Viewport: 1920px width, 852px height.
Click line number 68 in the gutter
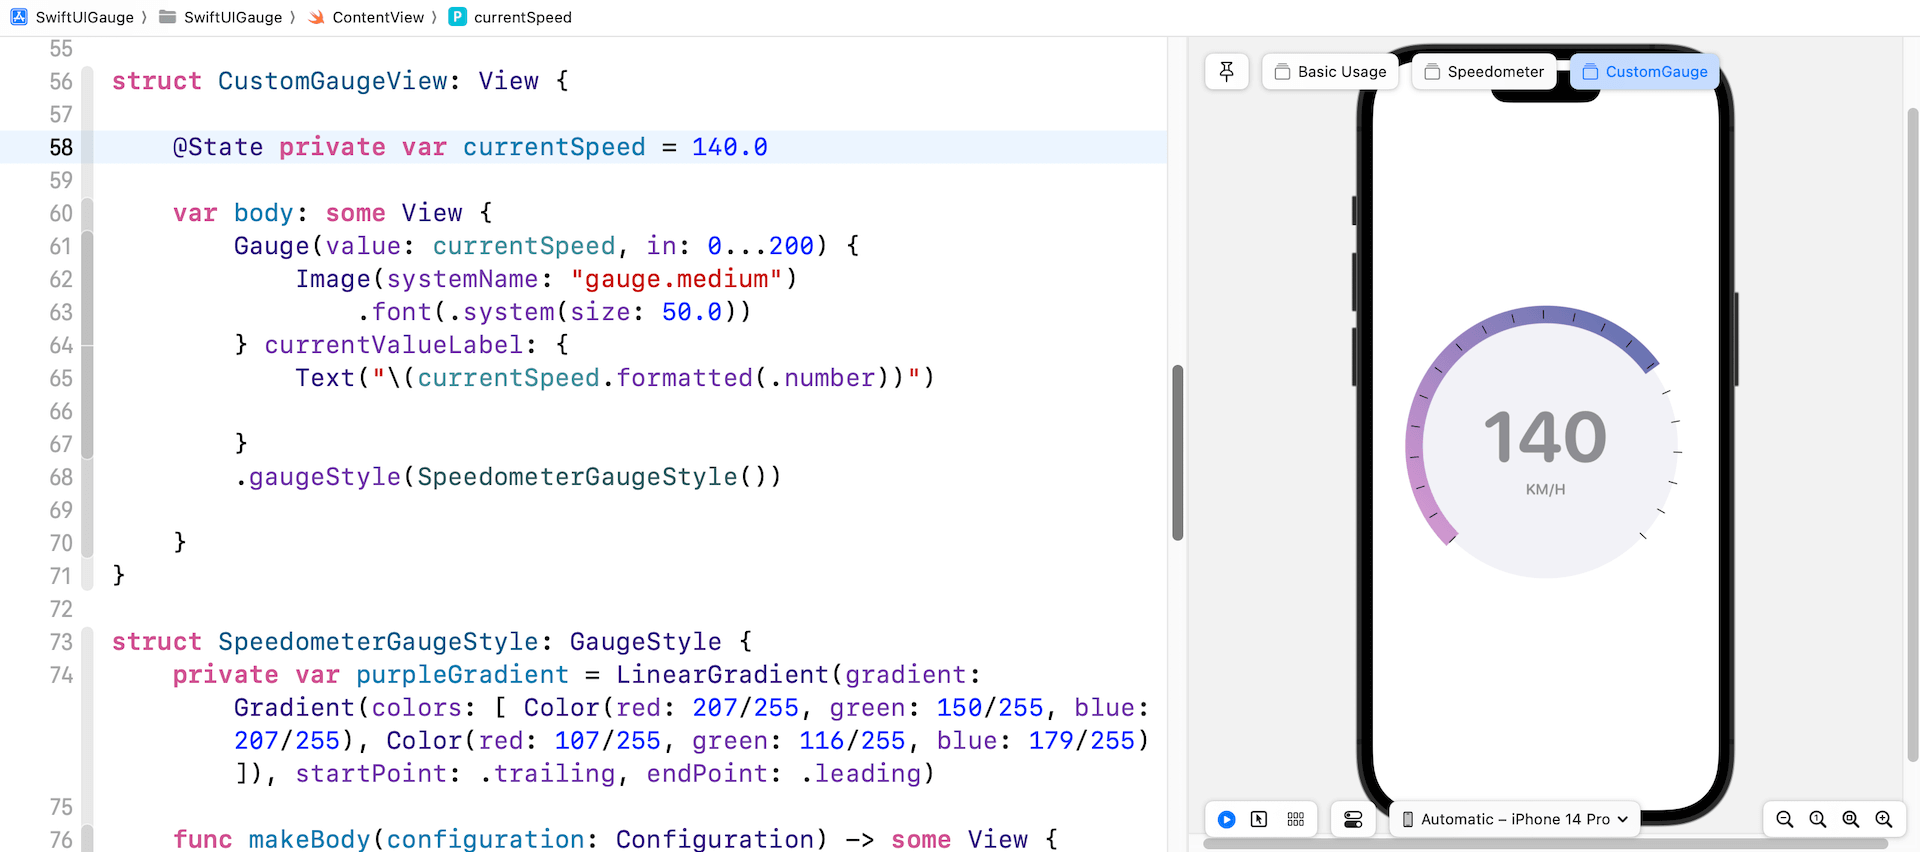[x=61, y=477]
